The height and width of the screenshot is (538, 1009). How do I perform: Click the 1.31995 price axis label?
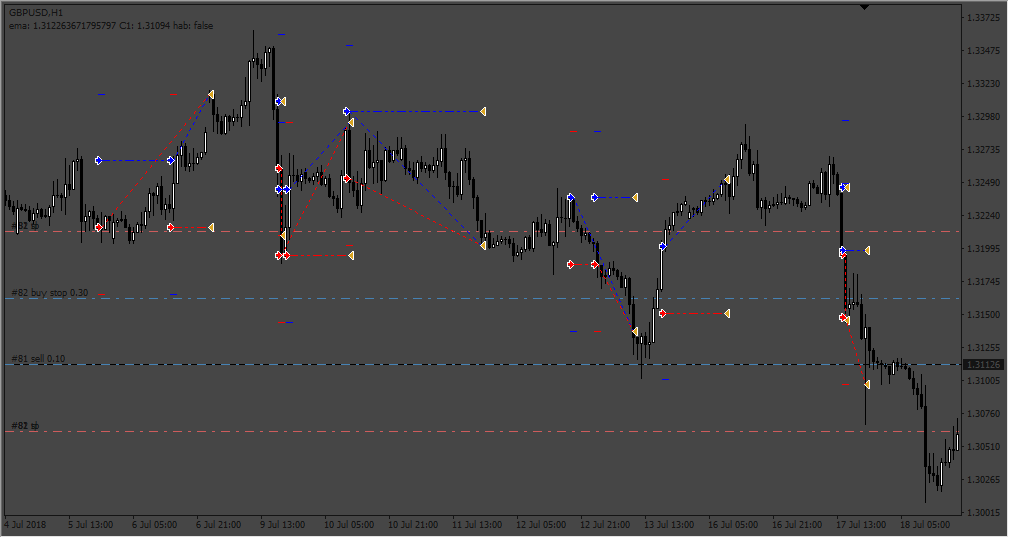pyautogui.click(x=984, y=248)
